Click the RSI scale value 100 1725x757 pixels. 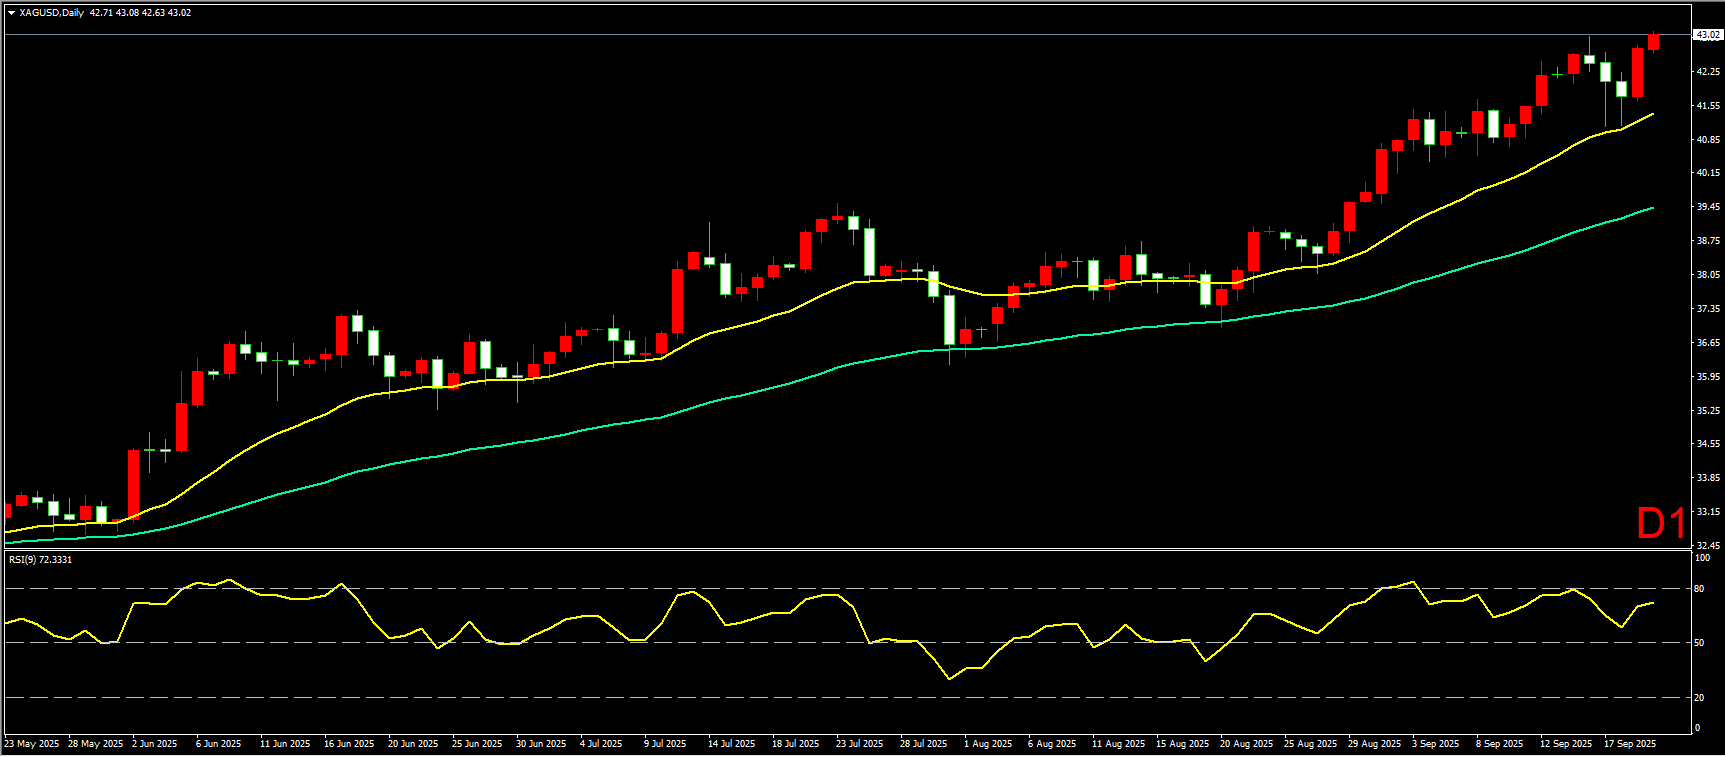[1701, 558]
